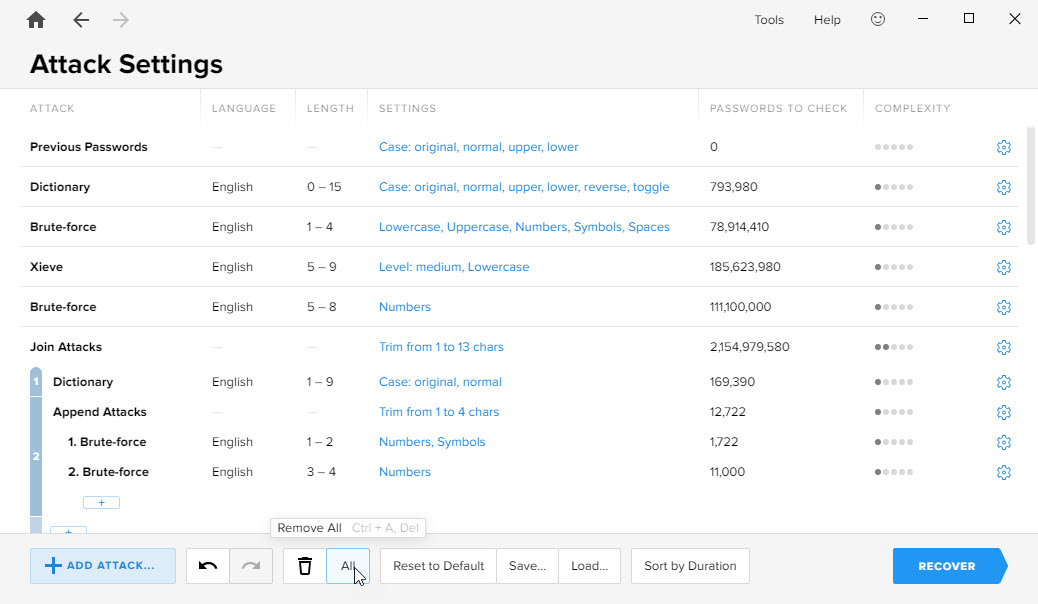
Task: Click the LANGUAGE column header
Action: (244, 108)
